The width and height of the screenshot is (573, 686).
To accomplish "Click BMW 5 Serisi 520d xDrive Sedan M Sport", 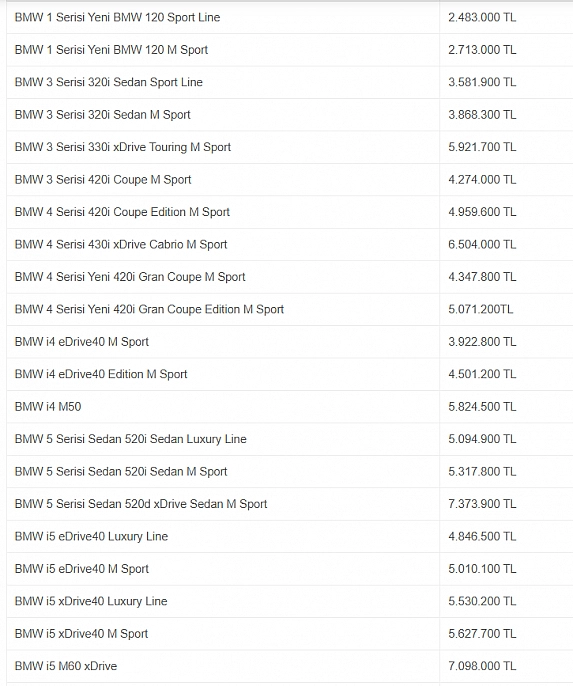I will coord(141,504).
